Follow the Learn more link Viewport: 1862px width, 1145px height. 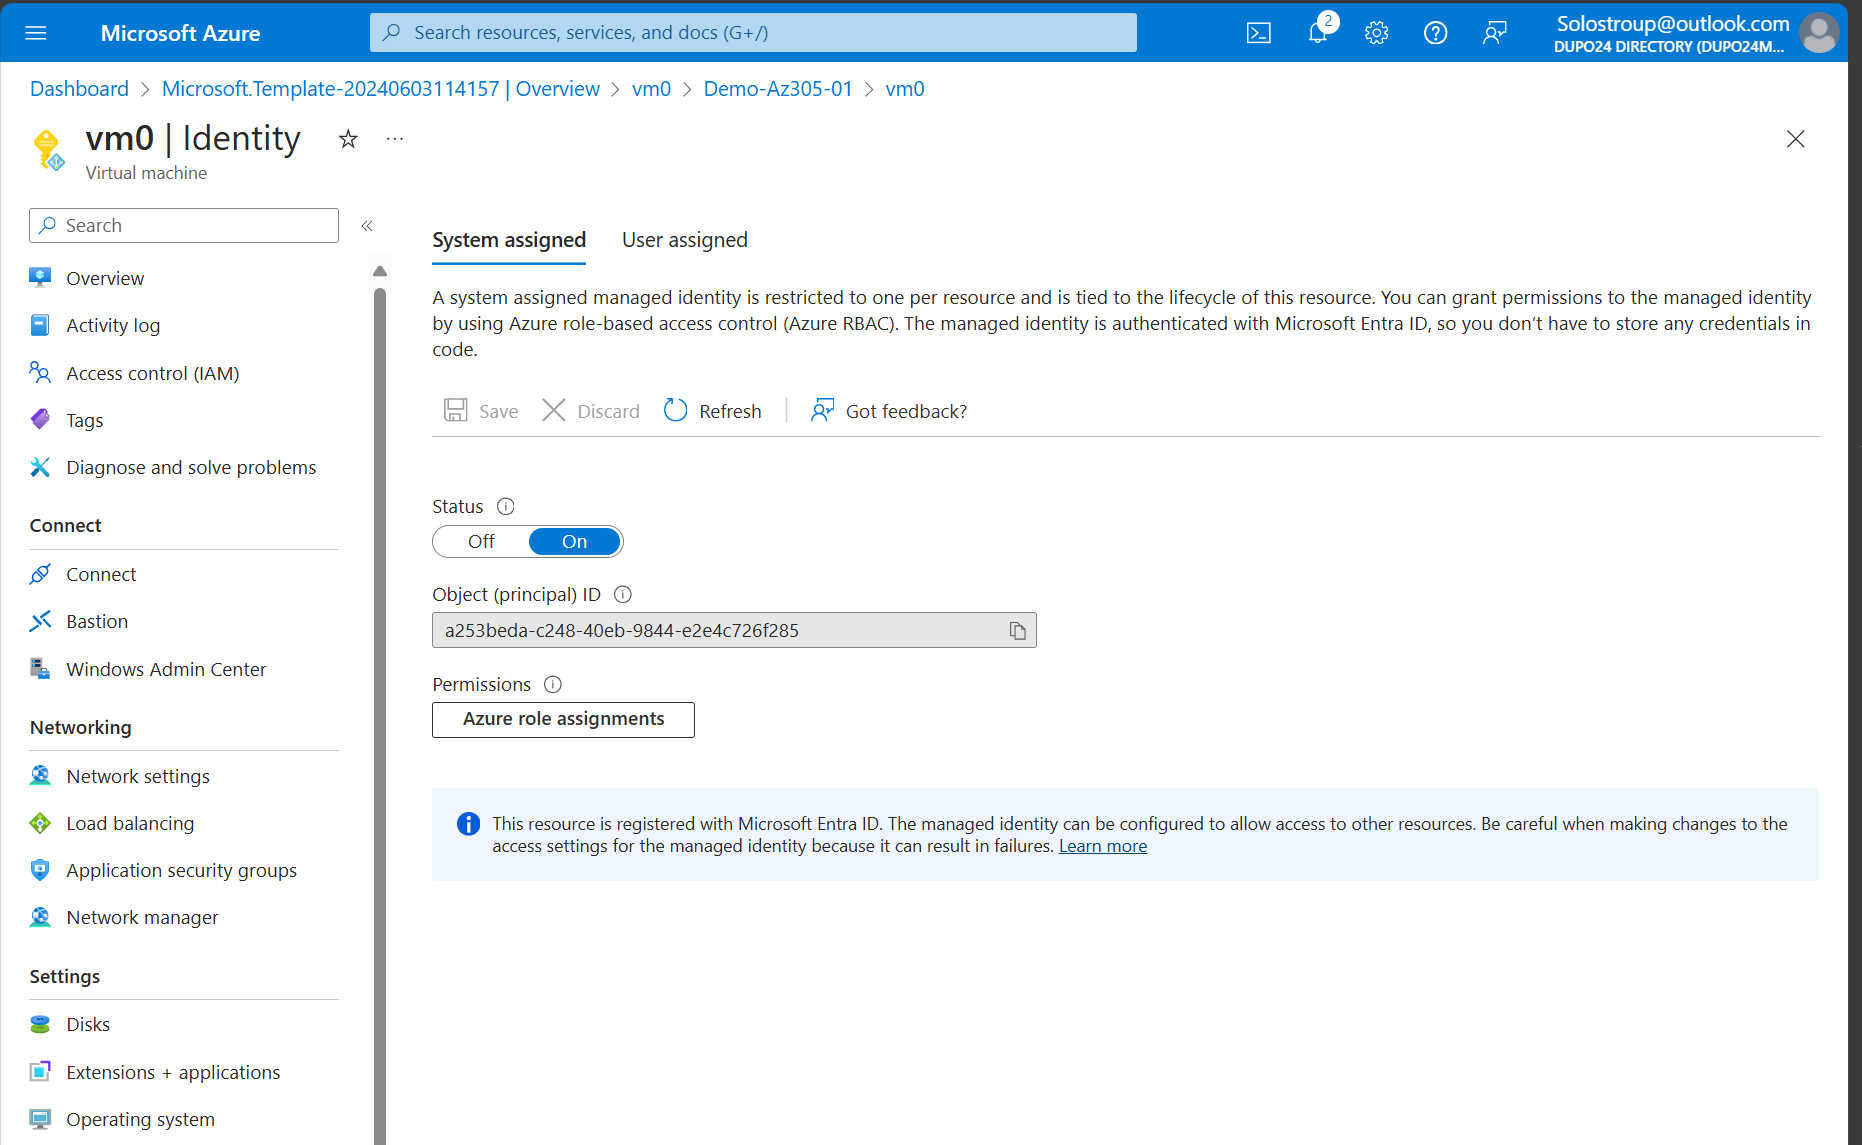1103,846
